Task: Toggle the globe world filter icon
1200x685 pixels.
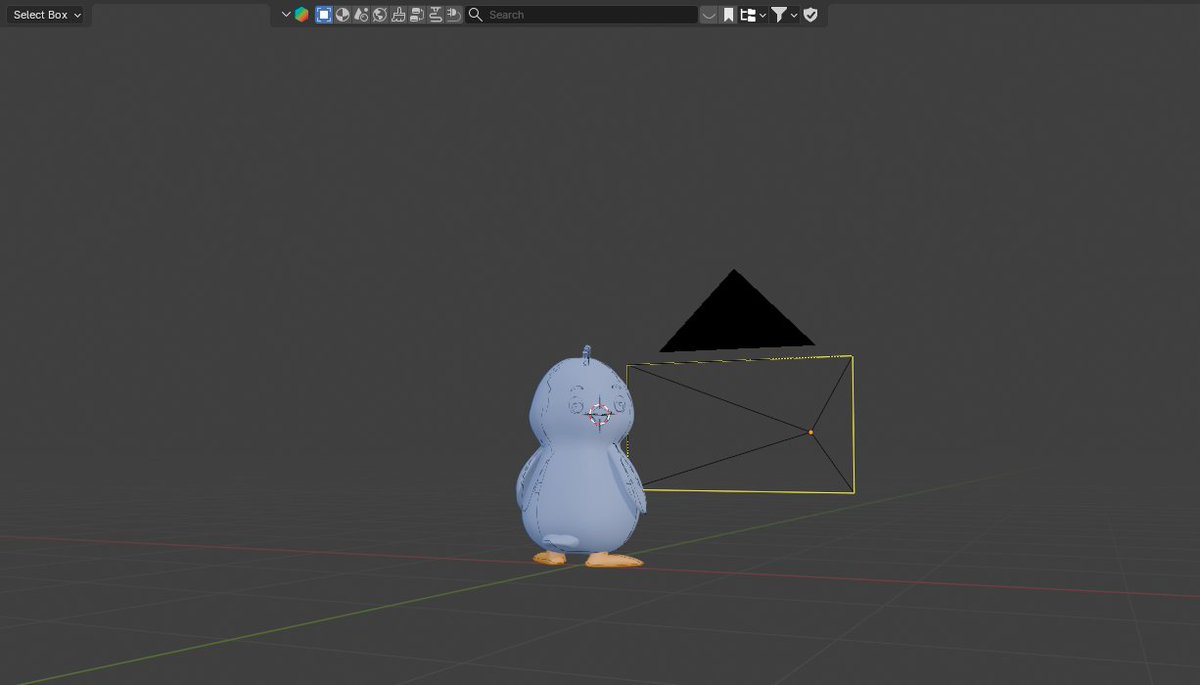Action: click(x=380, y=15)
